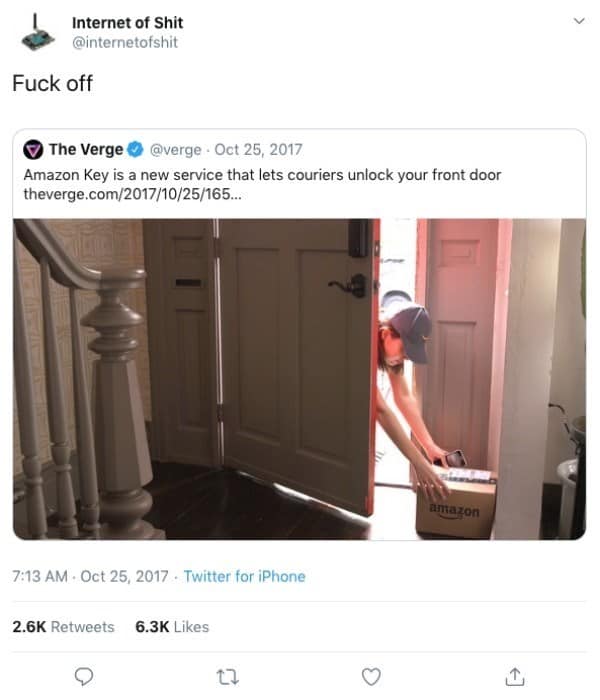Retweet using the arrows icon

228,677
